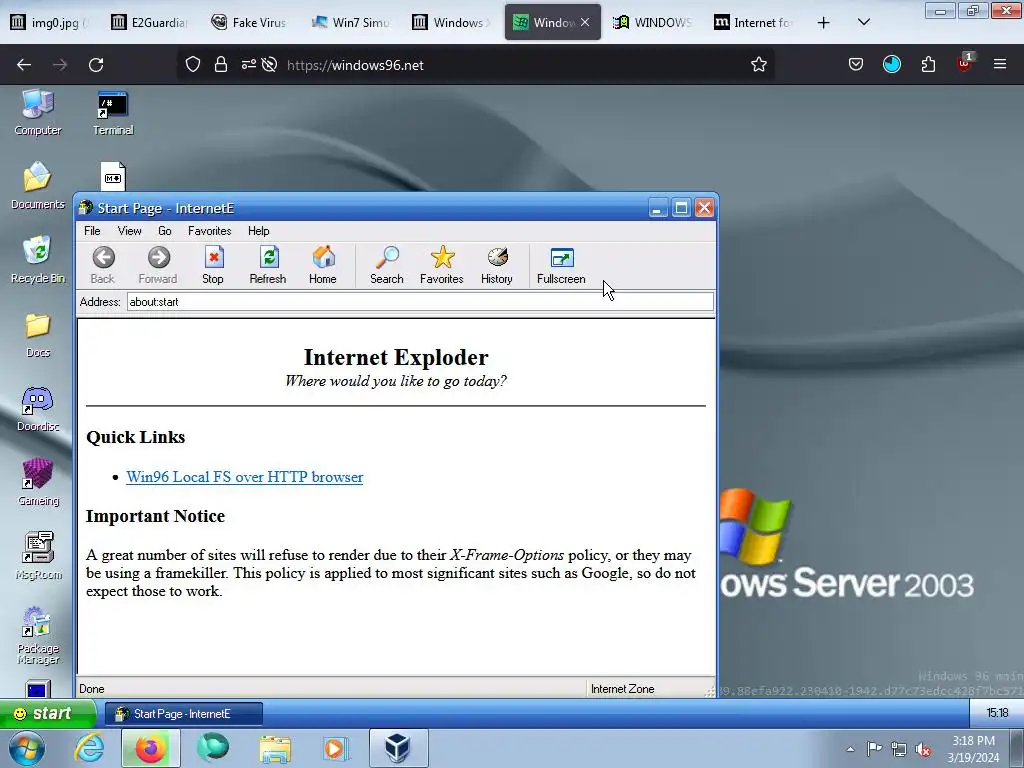This screenshot has width=1024, height=768.
Task: Open the uBlock Origin extension icon
Action: [x=964, y=63]
